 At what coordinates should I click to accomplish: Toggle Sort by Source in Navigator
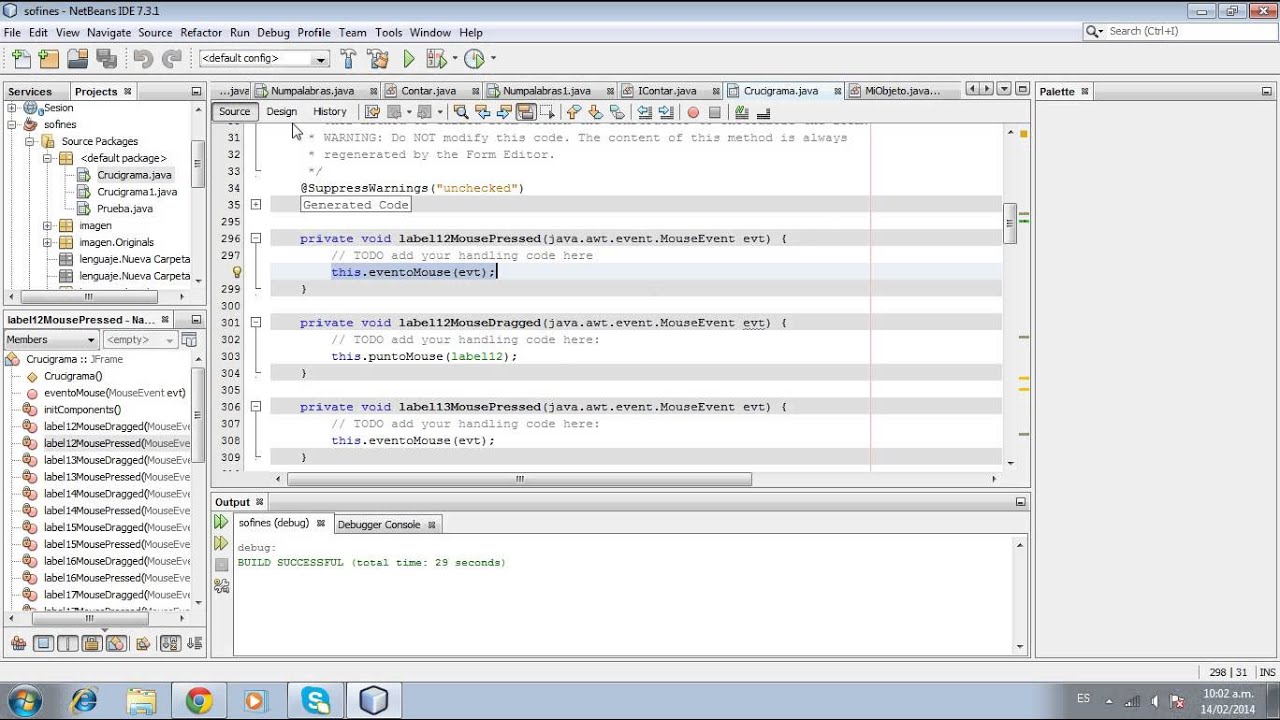[194, 643]
